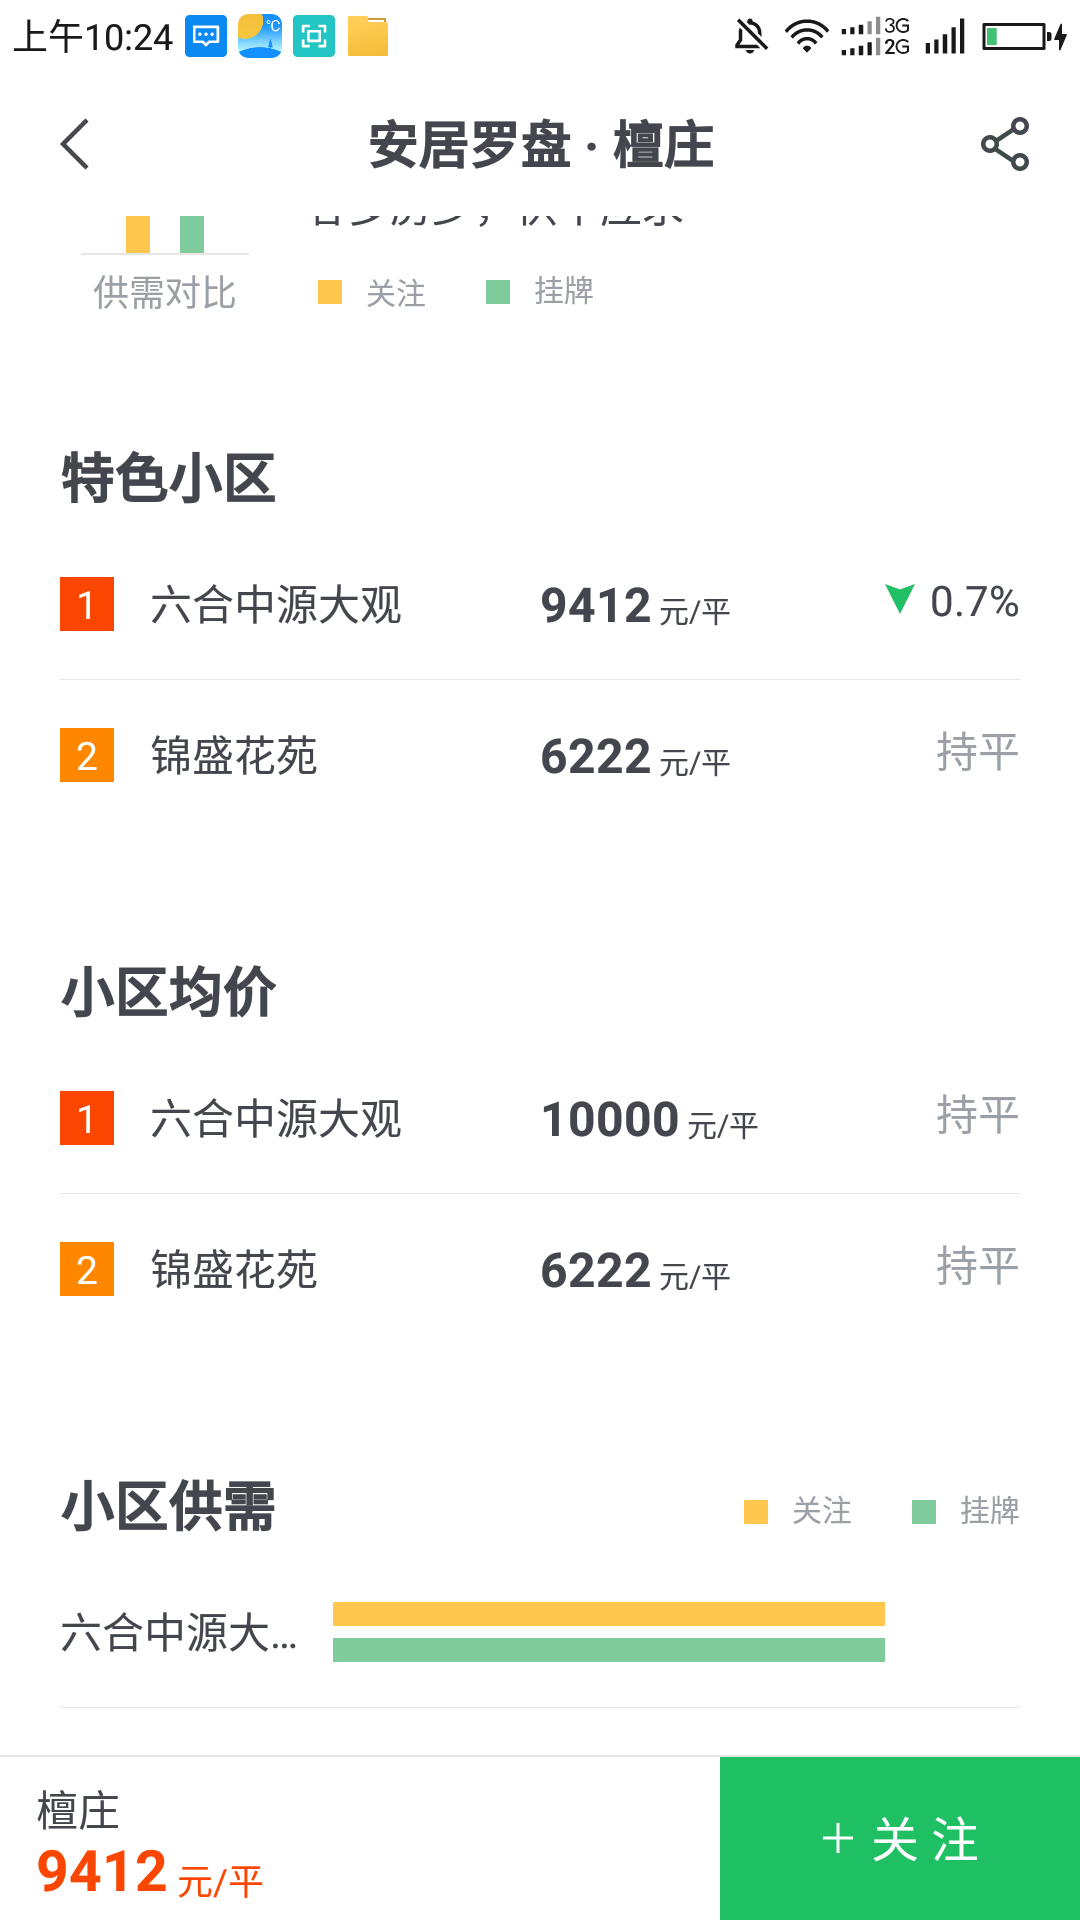This screenshot has width=1080, height=1920.
Task: Tap the green 挂牌 supply-demand bar
Action: point(608,1650)
